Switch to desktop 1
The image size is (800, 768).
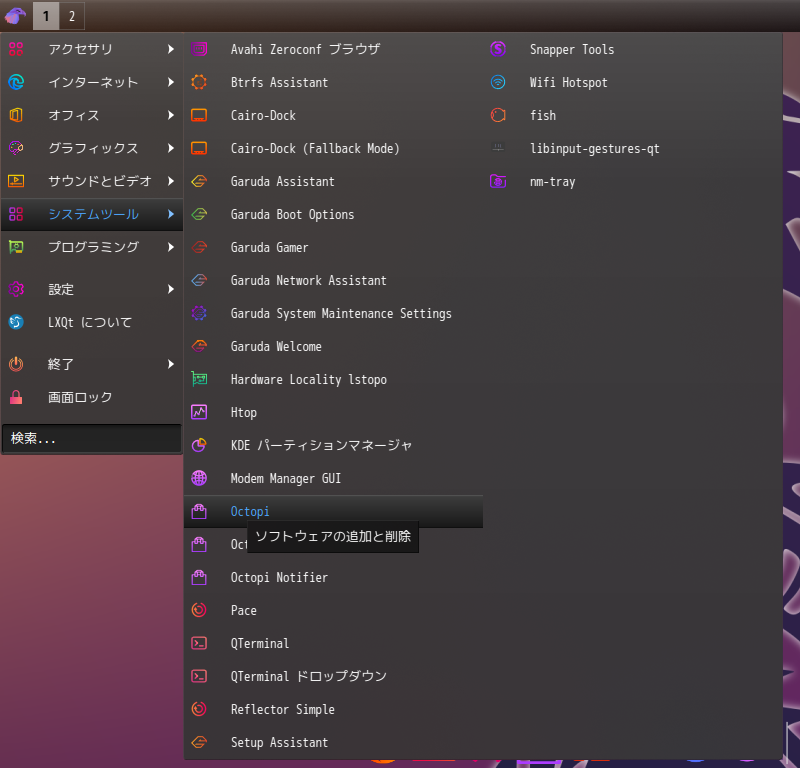point(46,16)
